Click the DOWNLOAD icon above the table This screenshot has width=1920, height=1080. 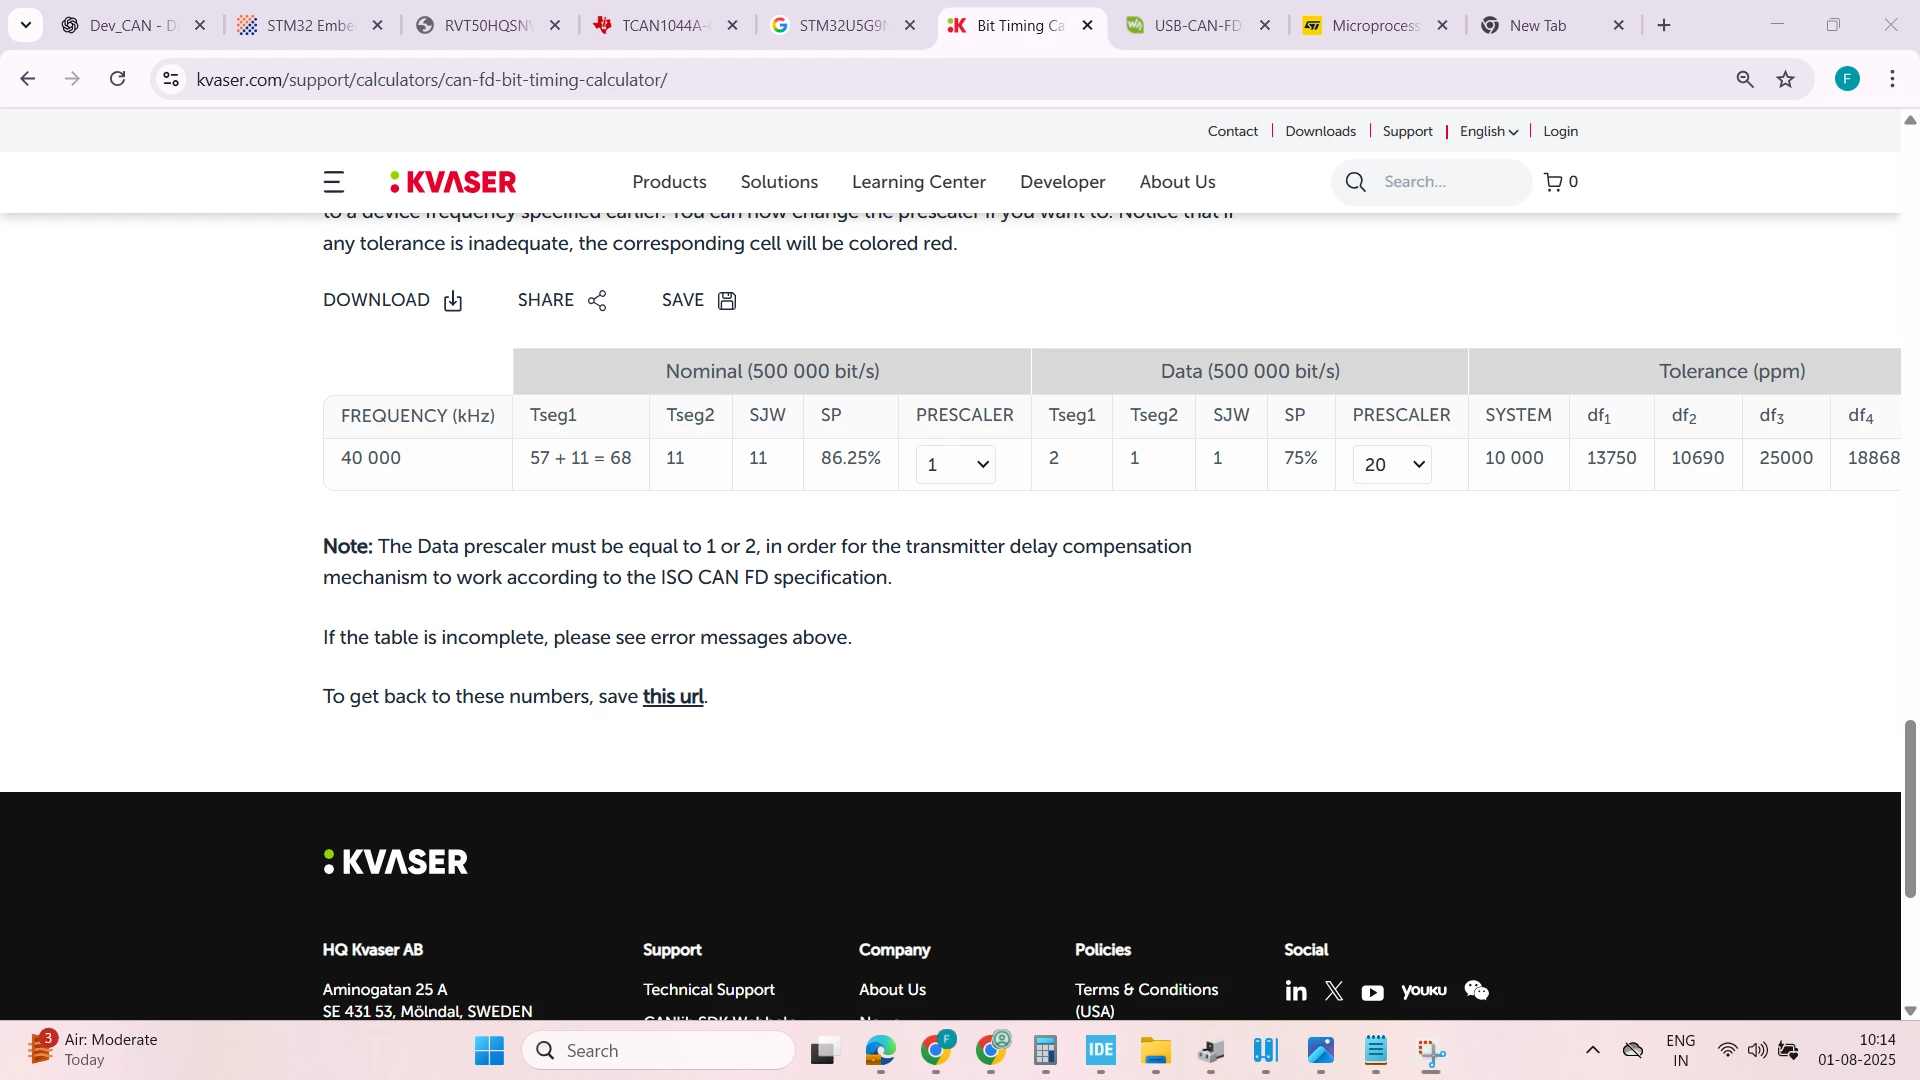coord(453,301)
